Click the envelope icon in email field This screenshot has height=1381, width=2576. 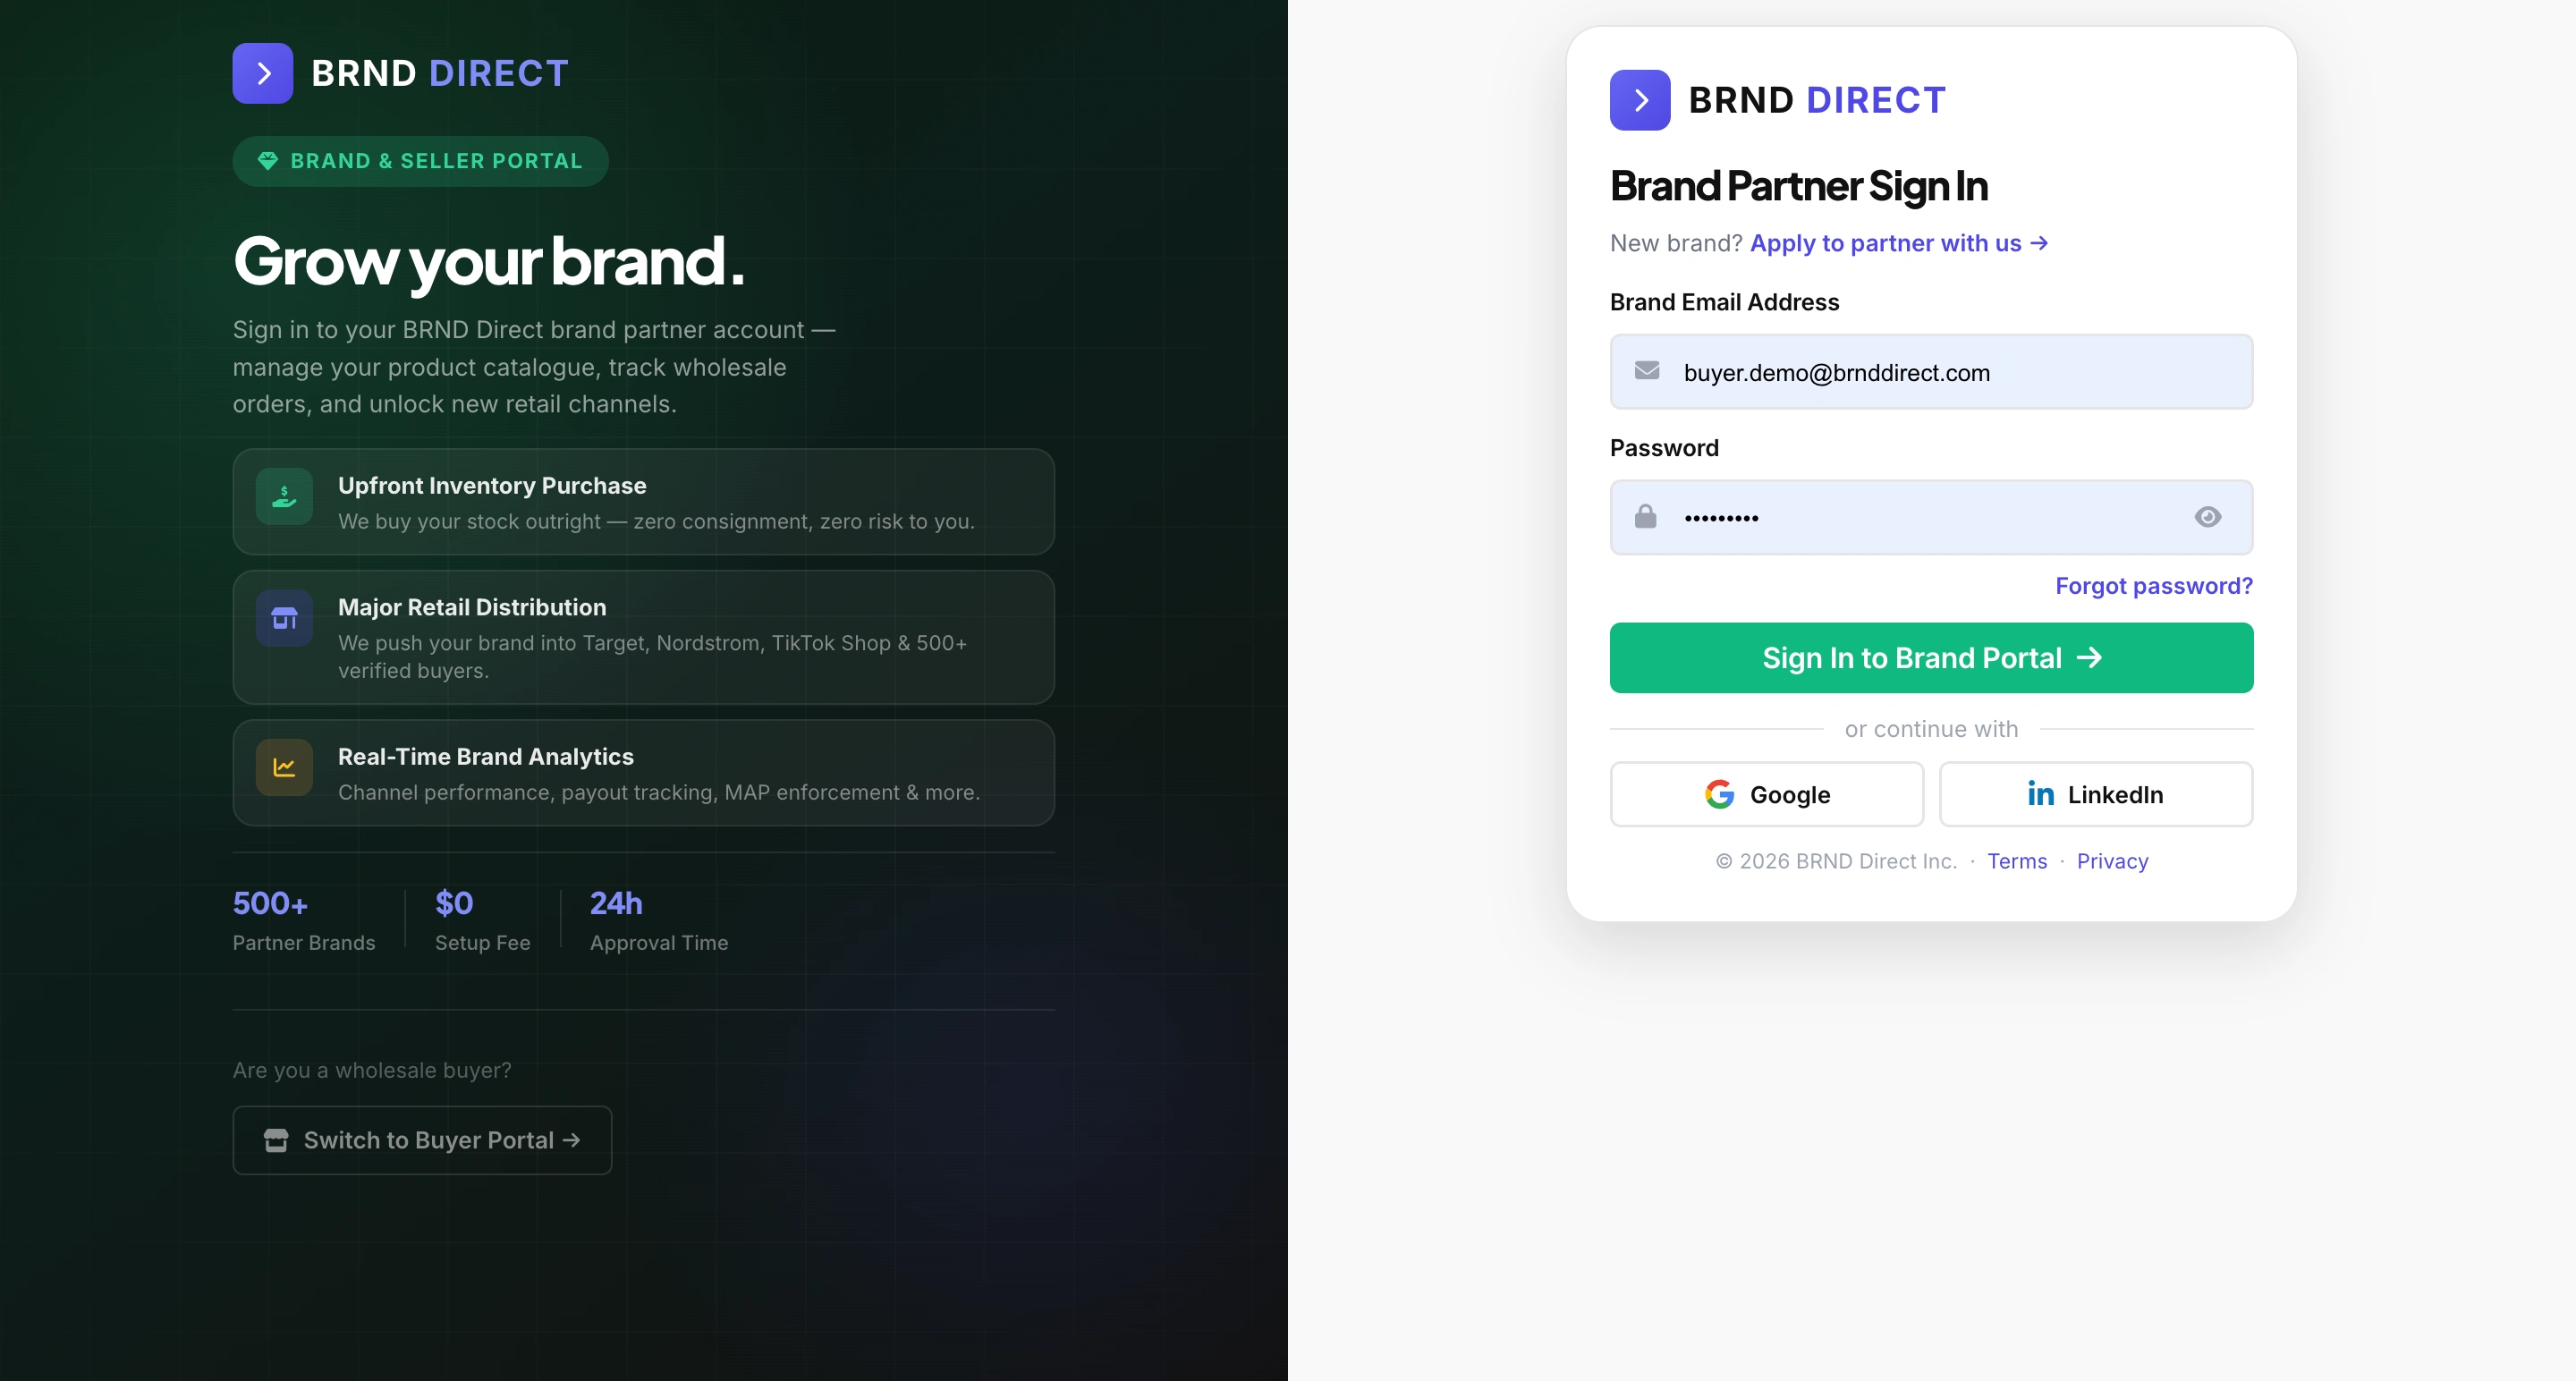pyautogui.click(x=1647, y=371)
